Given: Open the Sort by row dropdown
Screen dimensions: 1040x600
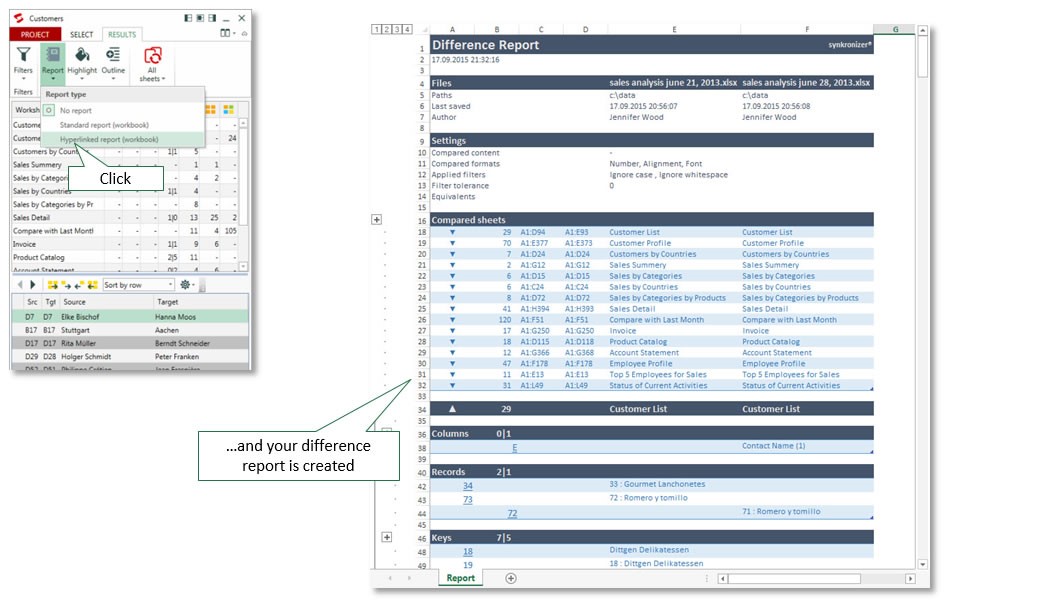Looking at the screenshot, I should pyautogui.click(x=139, y=284).
